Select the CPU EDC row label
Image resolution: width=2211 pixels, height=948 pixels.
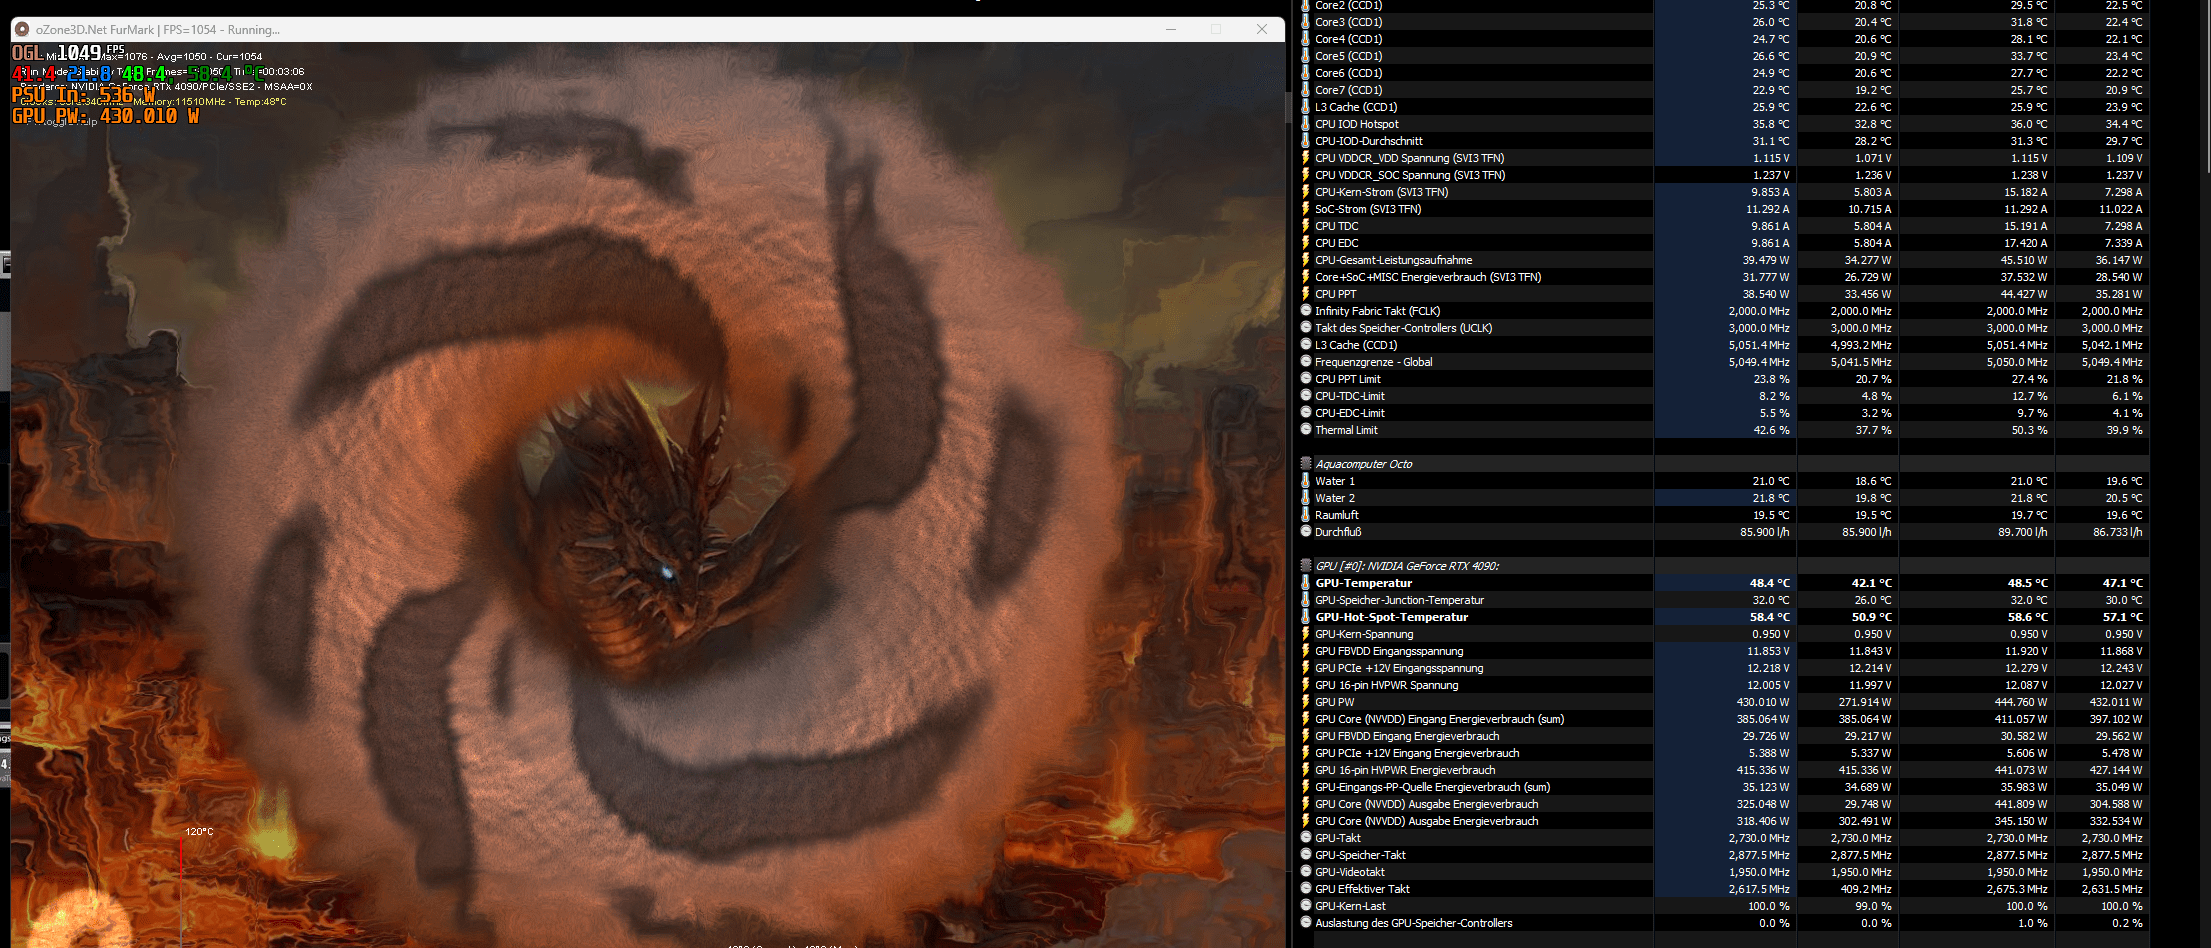1336,243
